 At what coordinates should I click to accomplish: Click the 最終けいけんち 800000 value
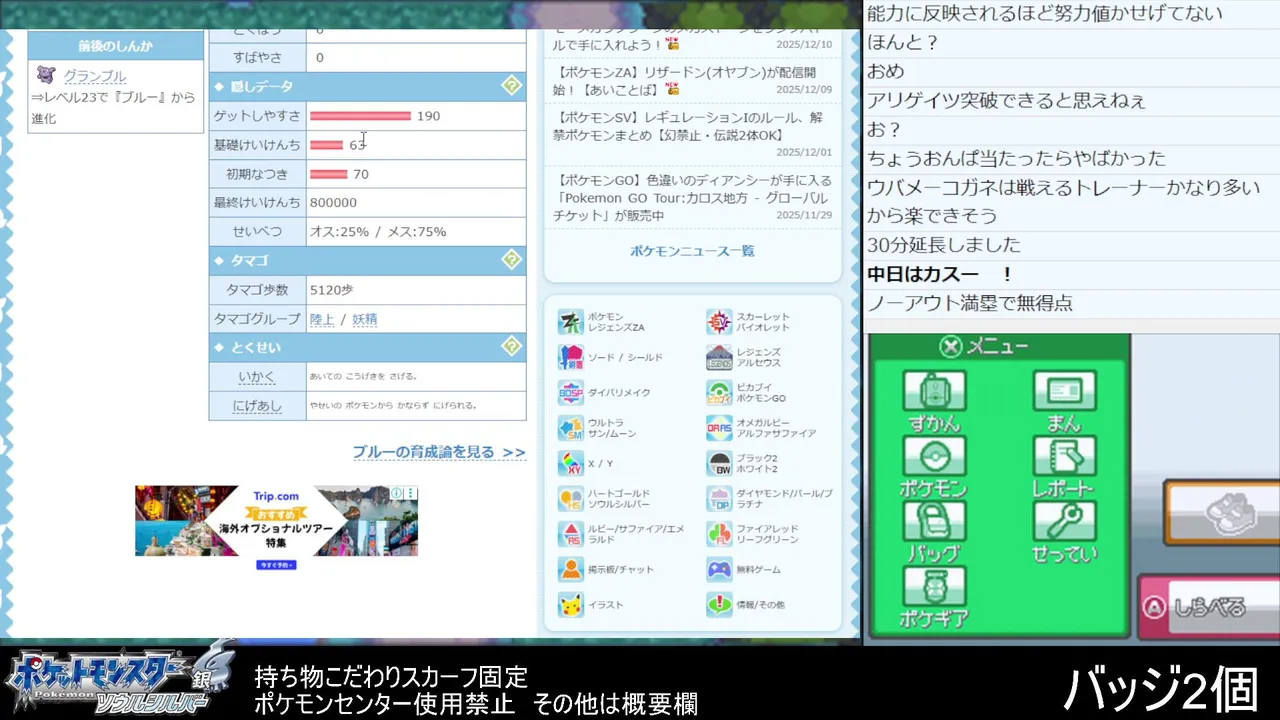point(333,202)
